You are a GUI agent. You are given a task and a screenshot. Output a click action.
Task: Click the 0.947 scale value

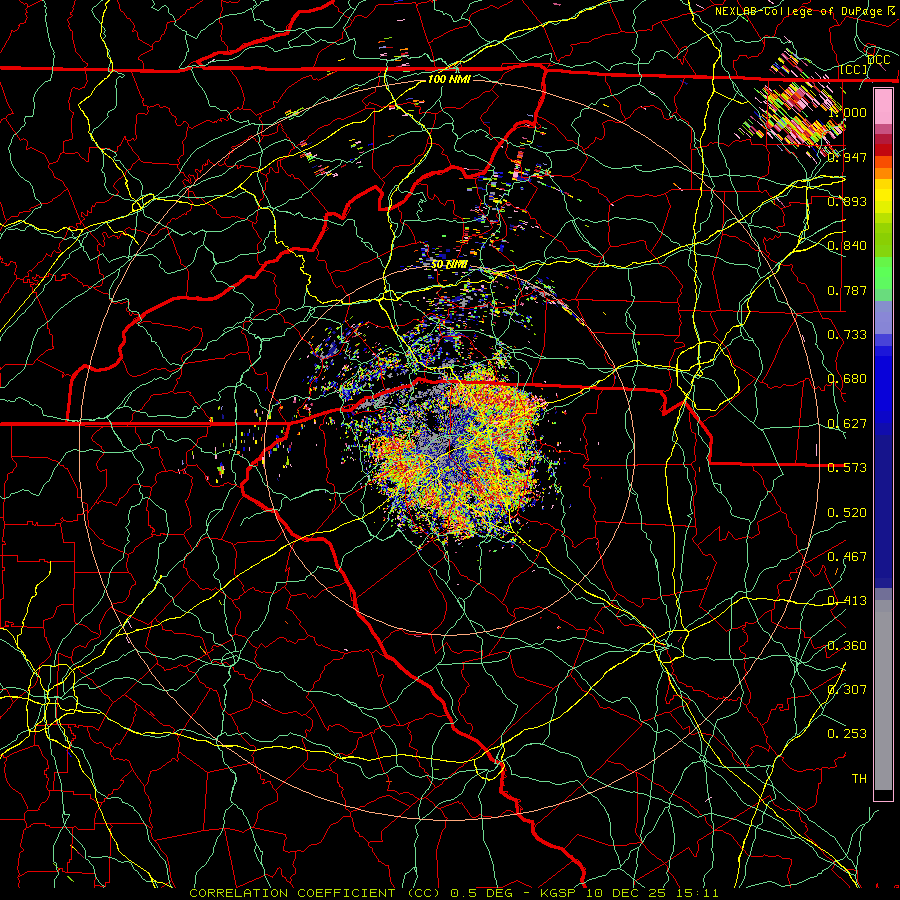(x=847, y=157)
